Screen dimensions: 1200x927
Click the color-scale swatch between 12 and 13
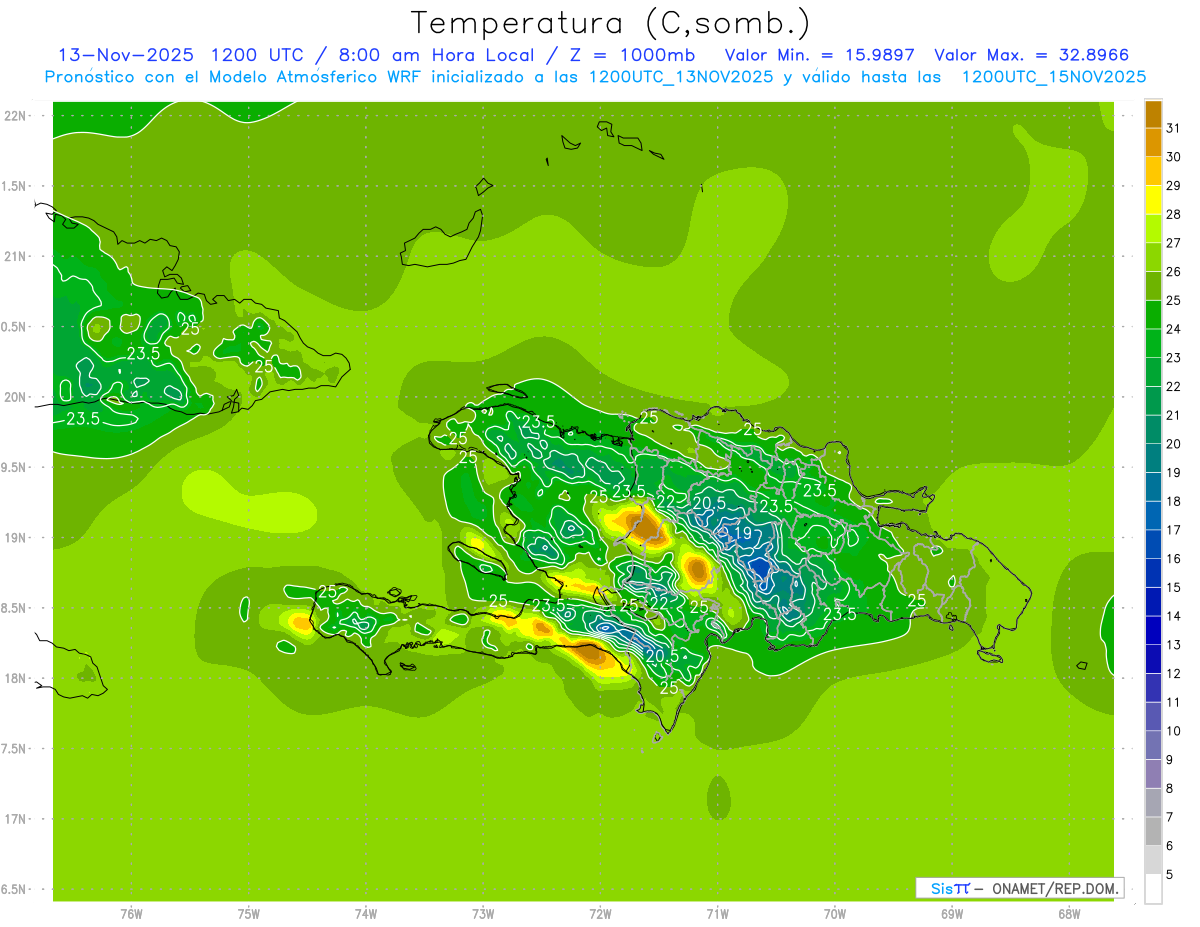[x=1153, y=659]
